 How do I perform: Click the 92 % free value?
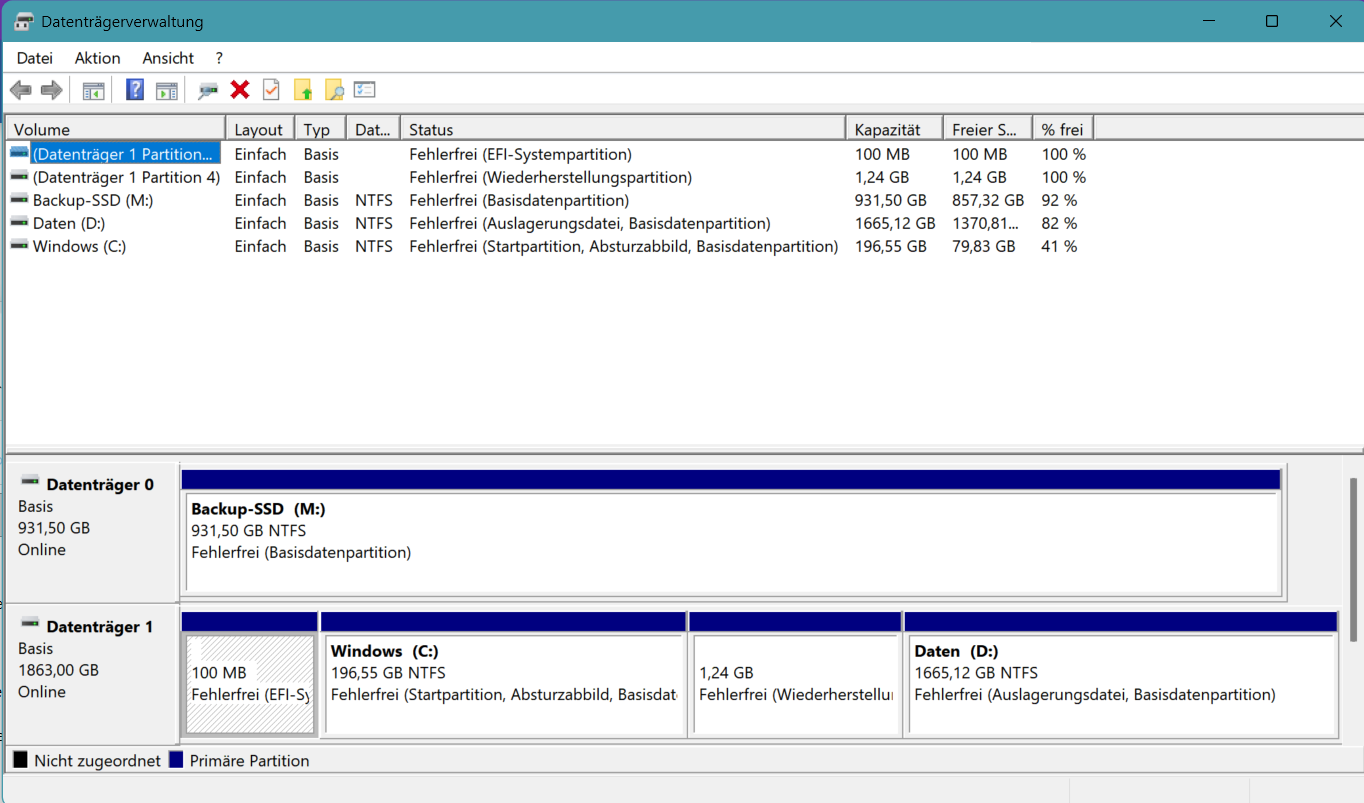[1059, 200]
